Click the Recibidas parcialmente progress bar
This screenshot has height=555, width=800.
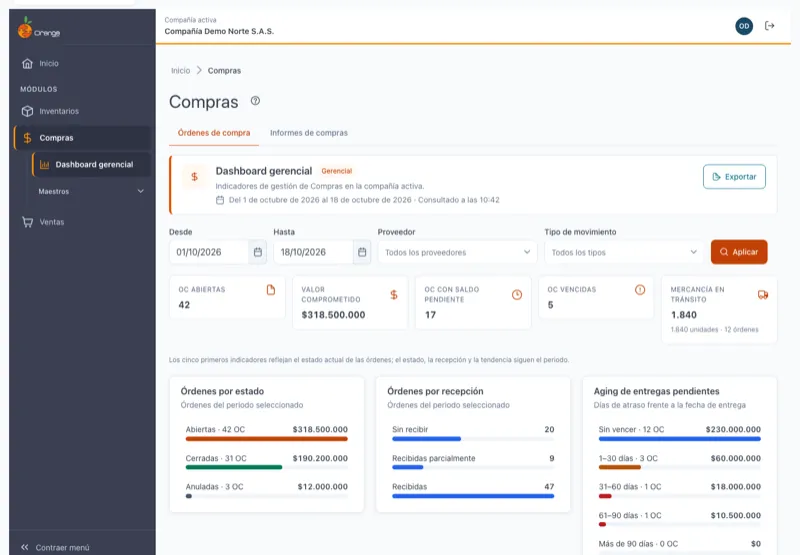408,467
